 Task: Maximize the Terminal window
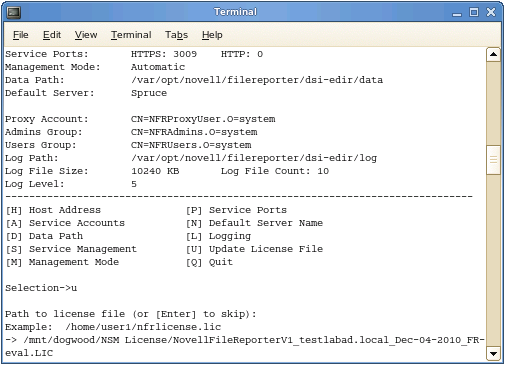pos(474,12)
